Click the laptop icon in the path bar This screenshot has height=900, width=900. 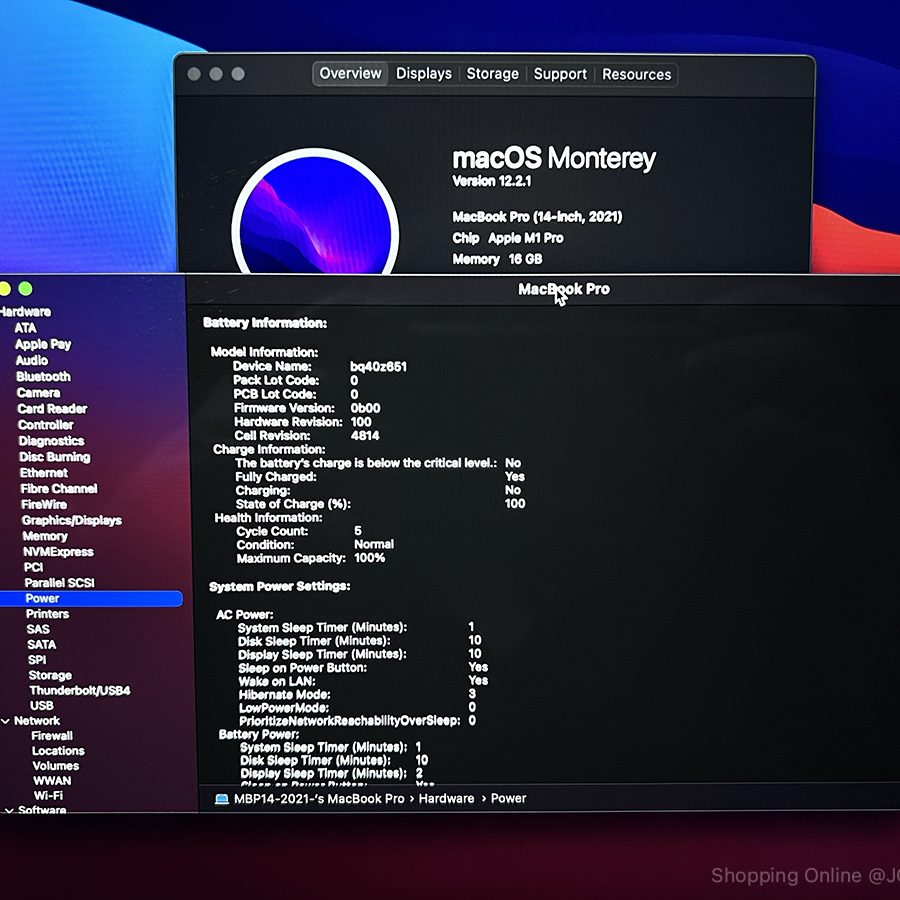pos(222,799)
